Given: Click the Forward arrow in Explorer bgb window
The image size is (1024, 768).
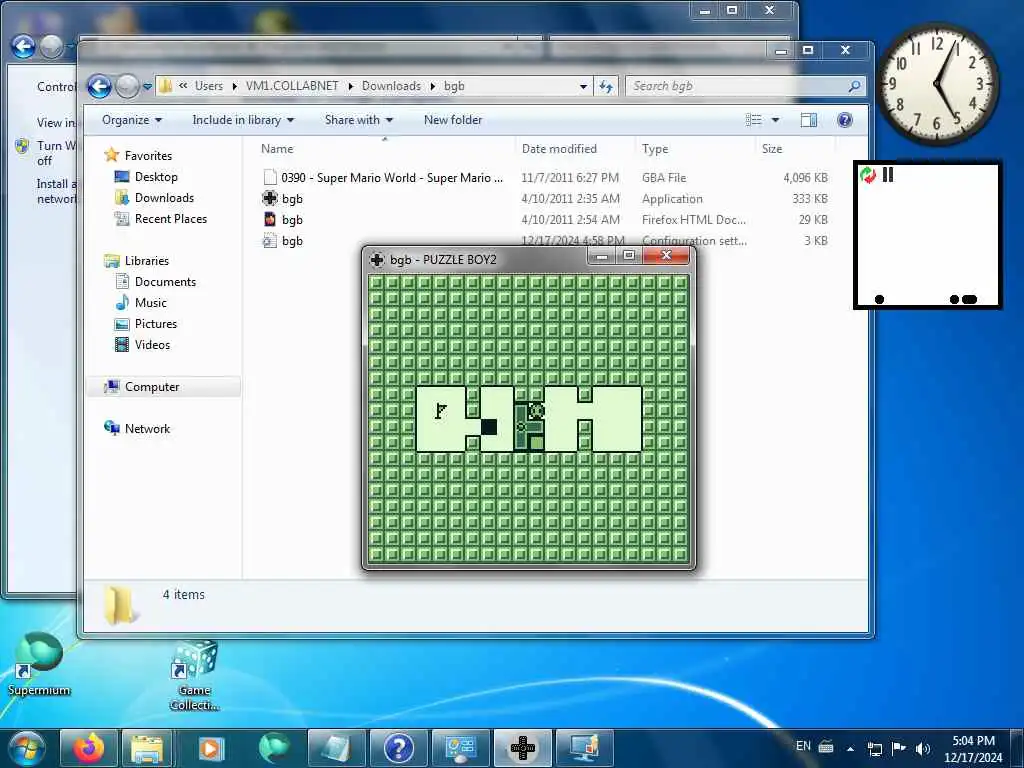Looking at the screenshot, I should coord(127,86).
